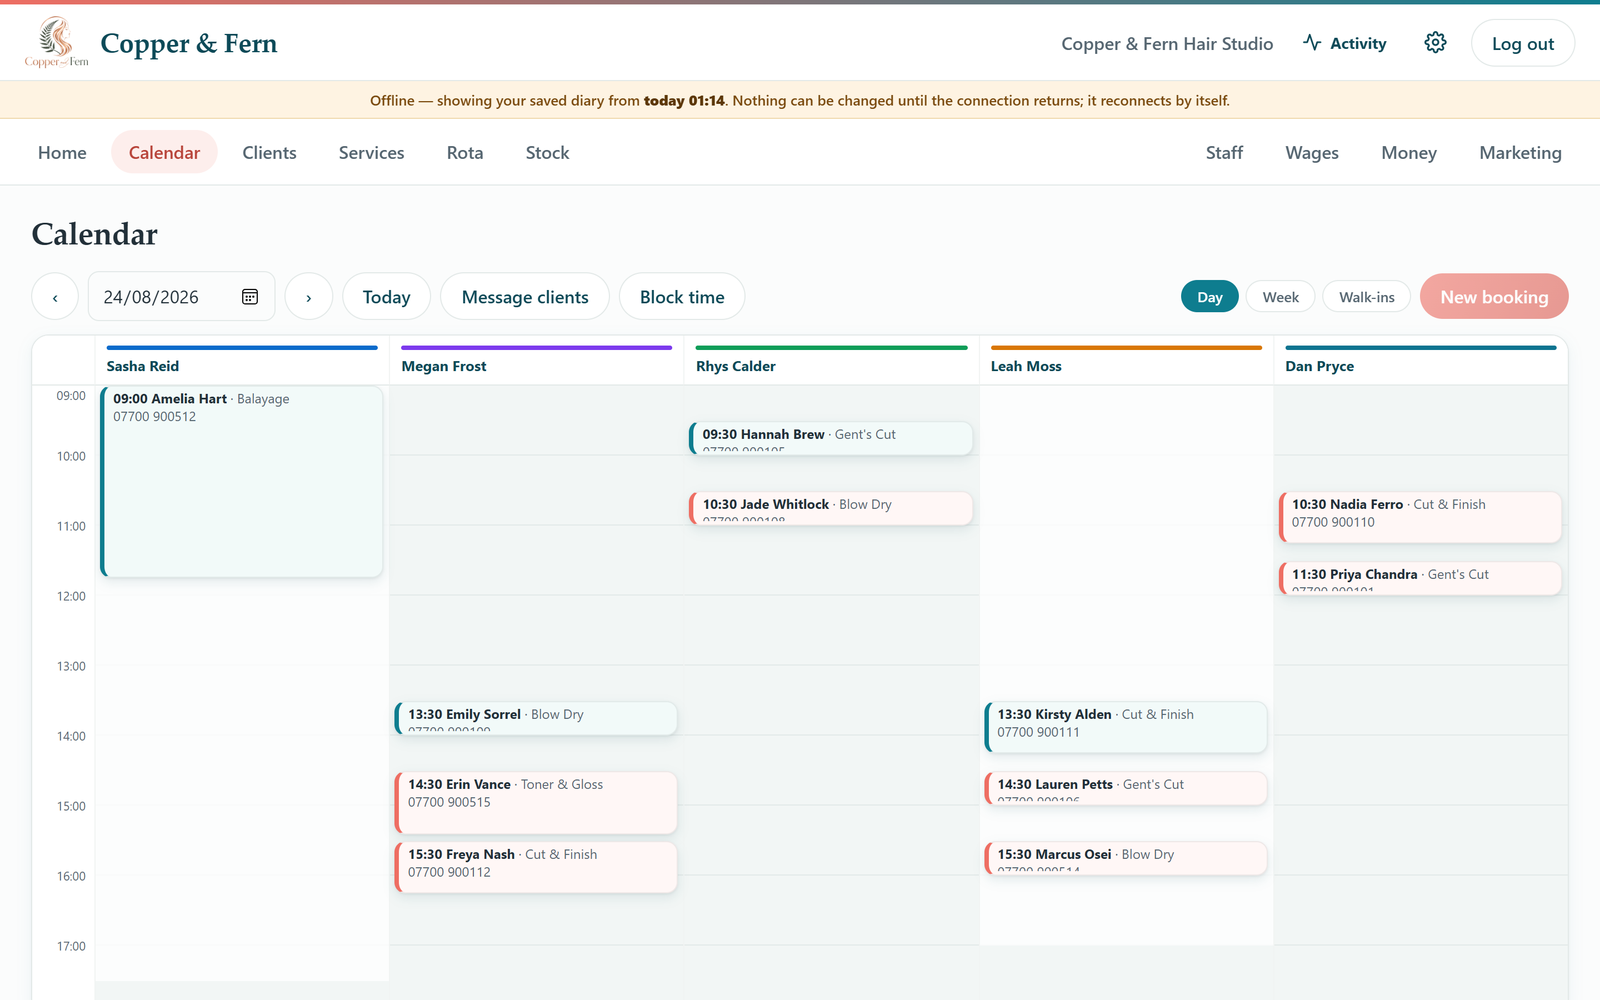Click the Copper & Fern Hair Studio name

tap(1167, 43)
